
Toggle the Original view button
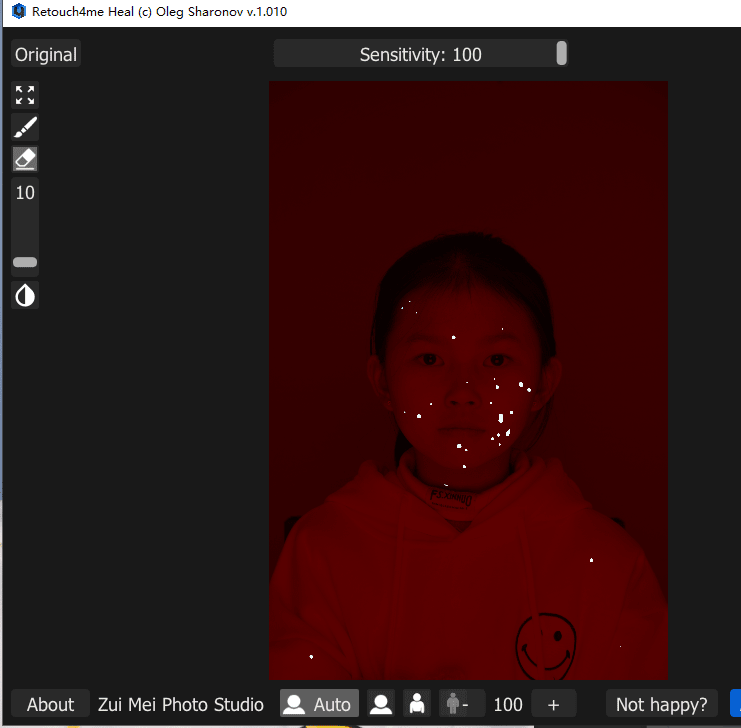(46, 54)
